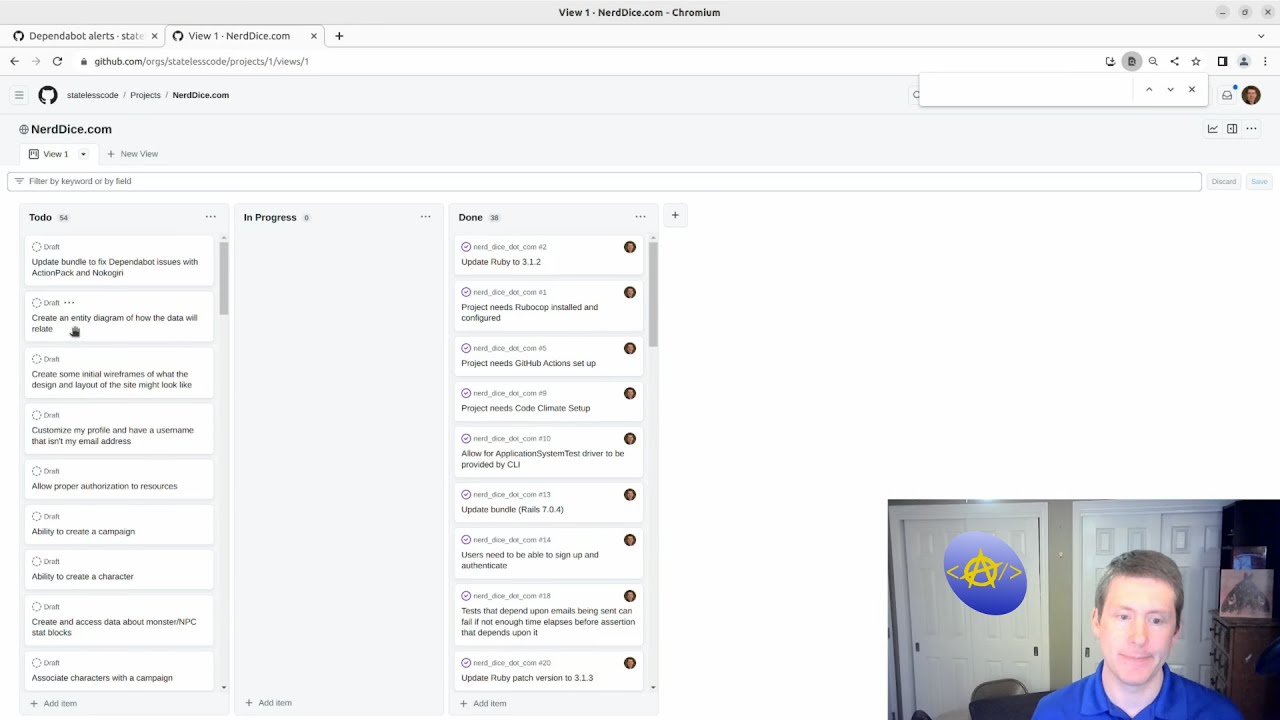Click the Save button

1259,181
